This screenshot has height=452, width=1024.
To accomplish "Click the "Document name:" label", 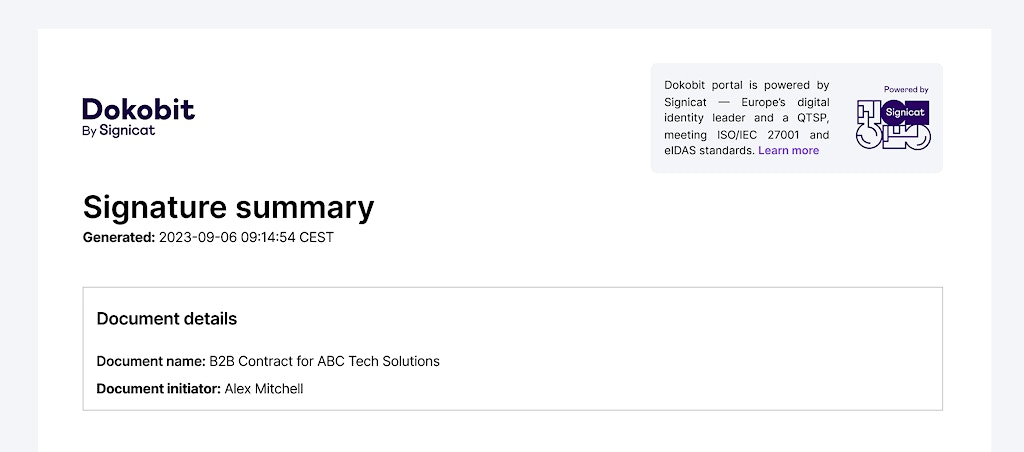I will coord(151,361).
